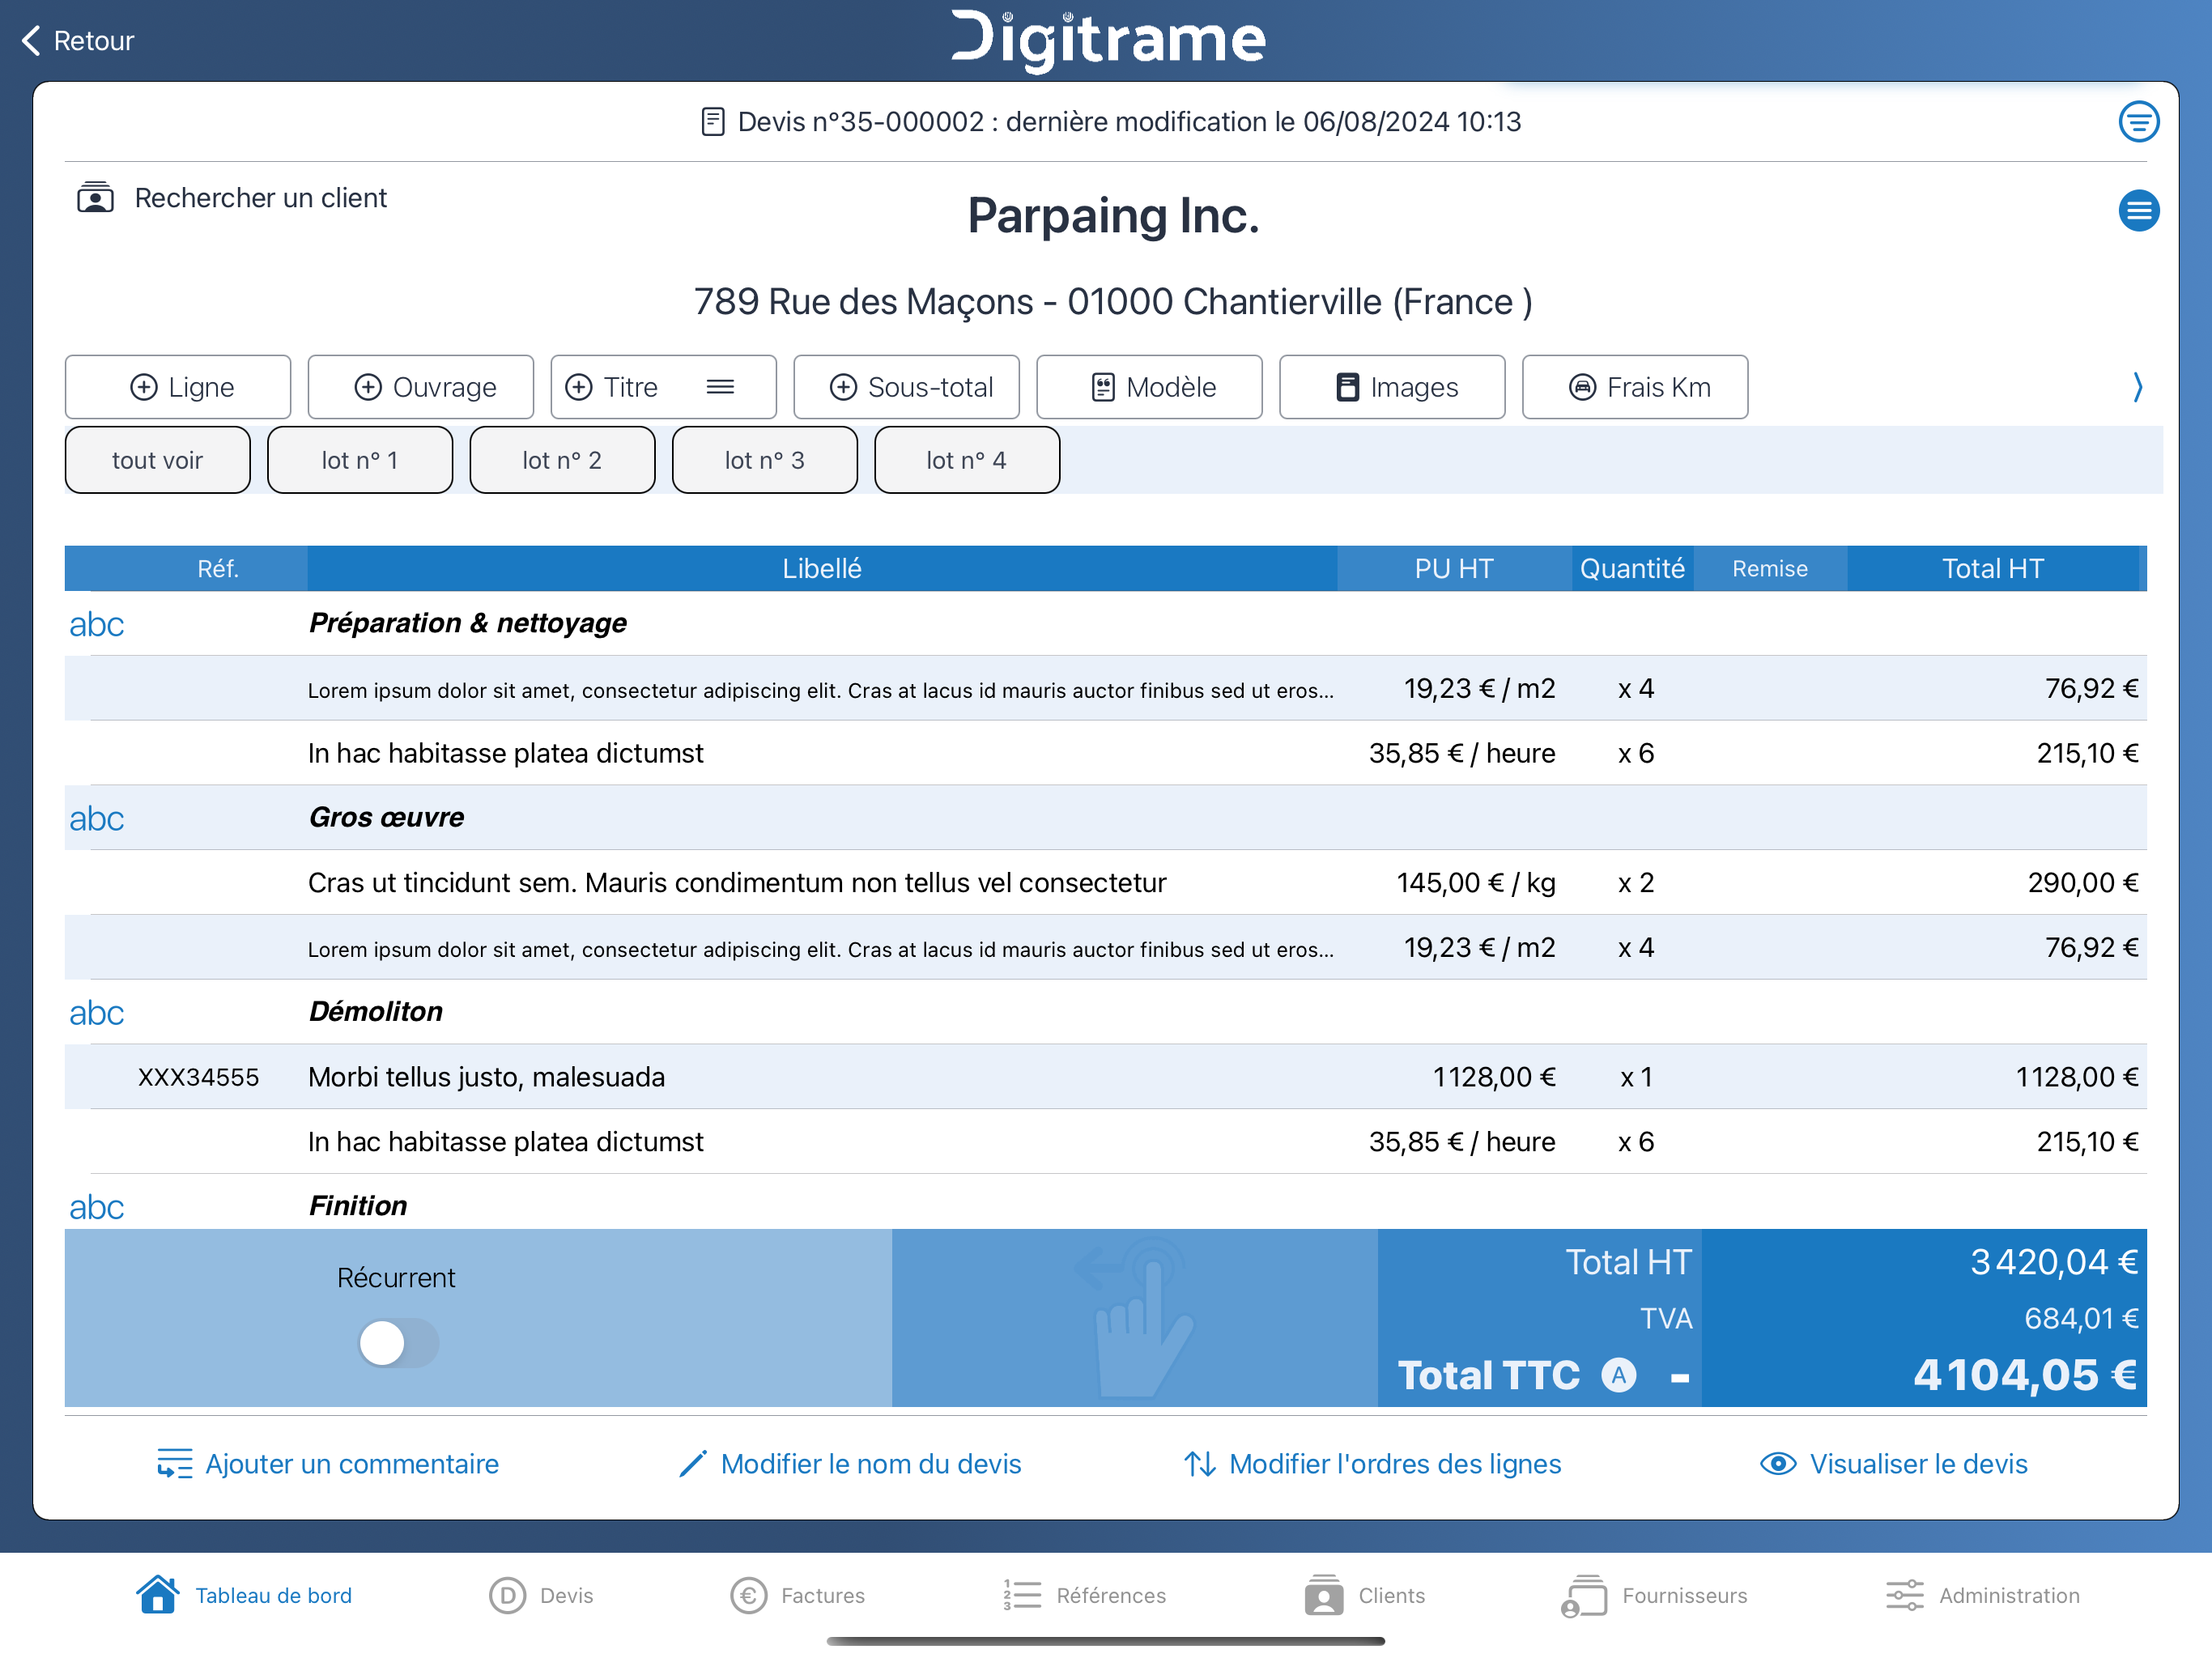Open the Titre style lines menu
The height and width of the screenshot is (1658, 2212).
(x=720, y=387)
